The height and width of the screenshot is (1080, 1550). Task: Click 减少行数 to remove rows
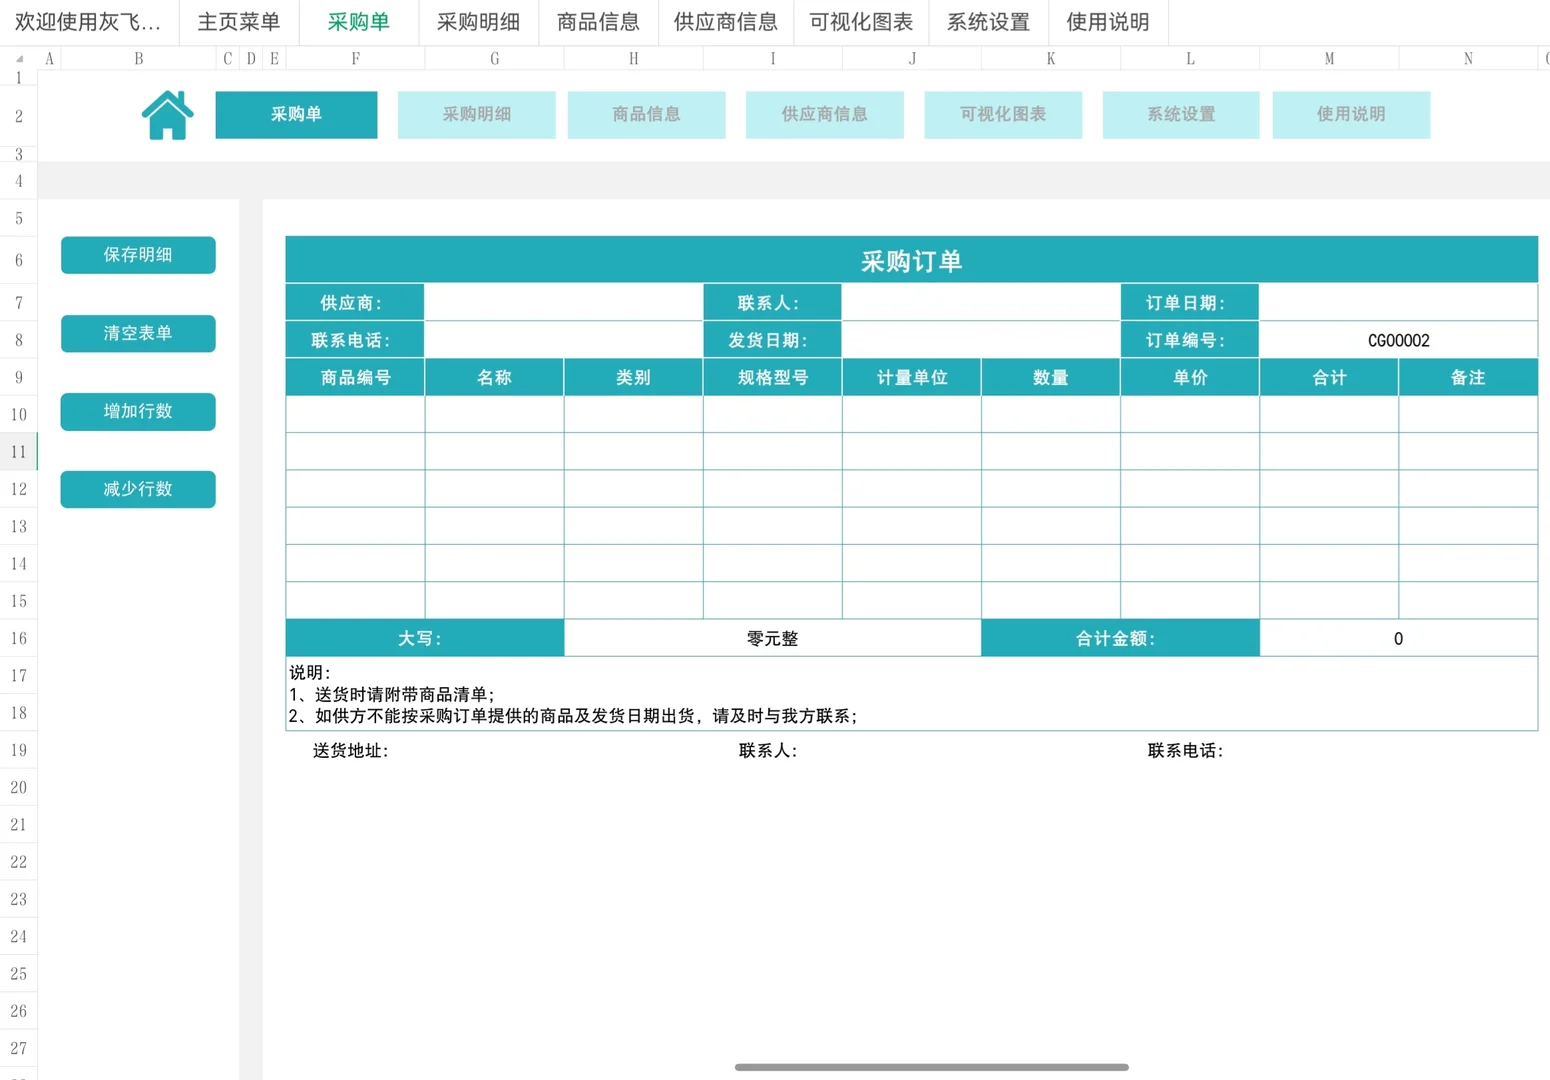(137, 489)
